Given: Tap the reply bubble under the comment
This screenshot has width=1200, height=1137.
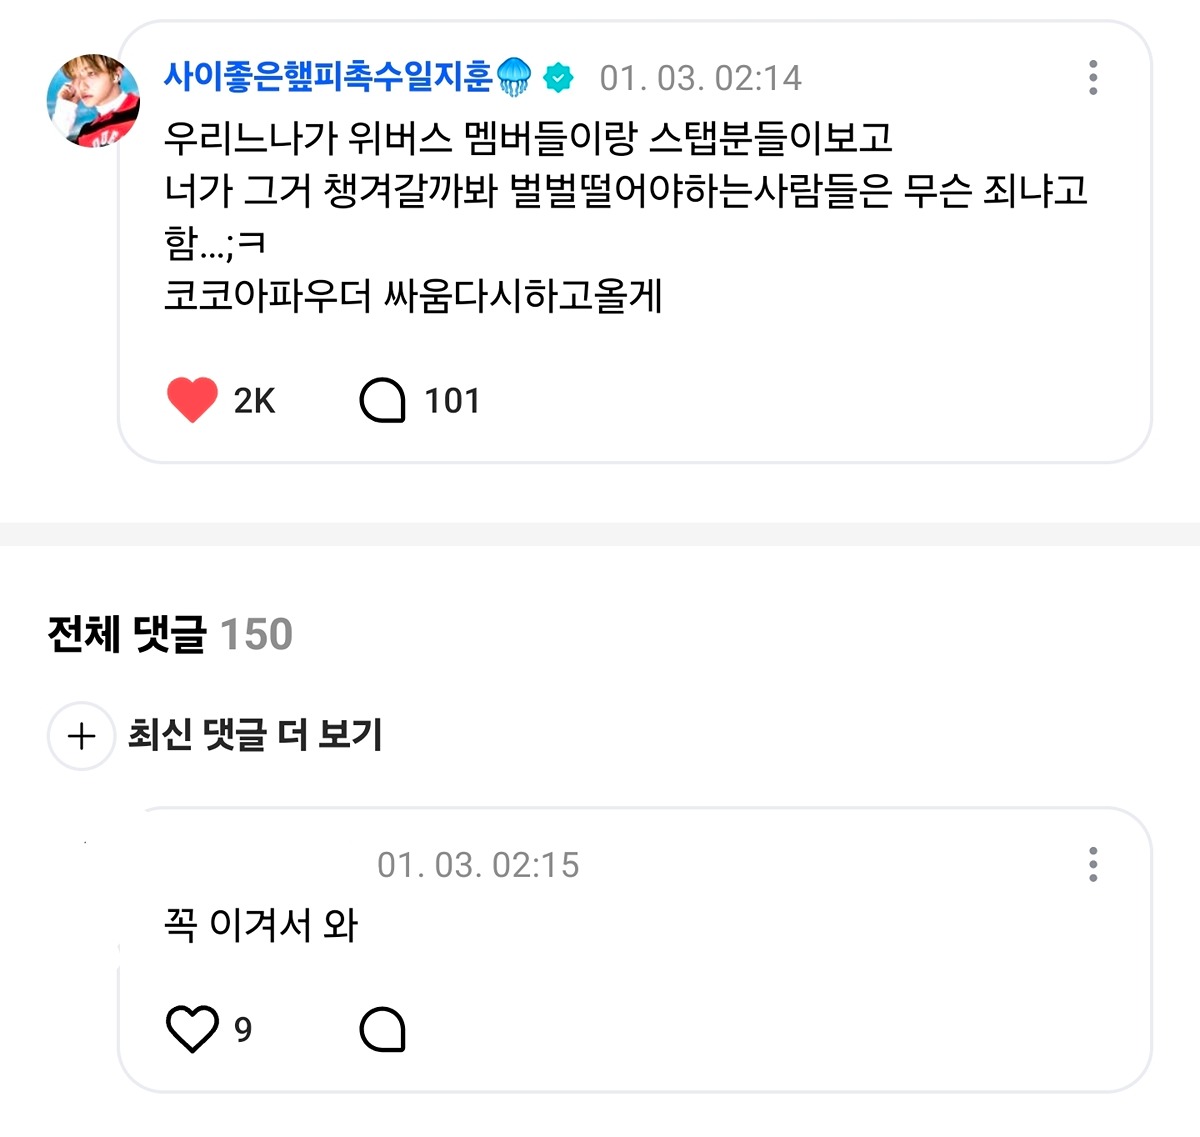Looking at the screenshot, I should pyautogui.click(x=382, y=1030).
